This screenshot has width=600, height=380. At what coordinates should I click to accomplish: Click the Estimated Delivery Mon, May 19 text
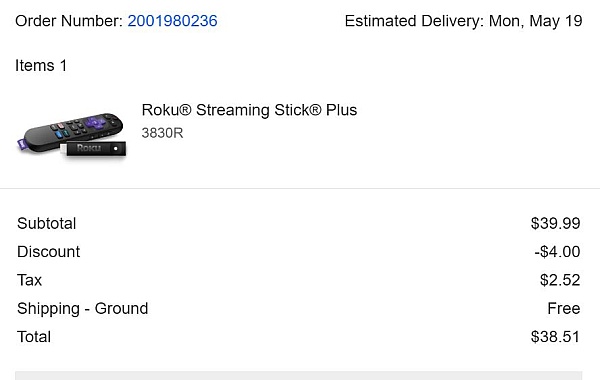click(463, 21)
